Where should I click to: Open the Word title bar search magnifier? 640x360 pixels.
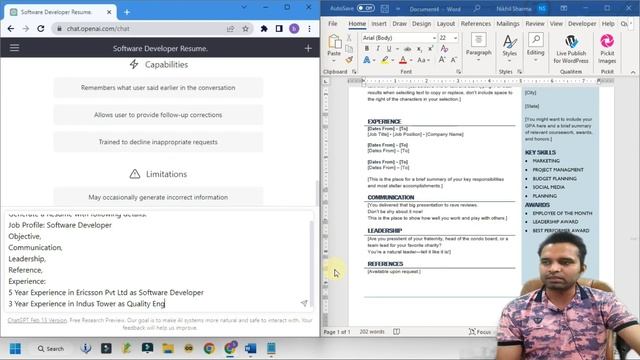click(476, 8)
